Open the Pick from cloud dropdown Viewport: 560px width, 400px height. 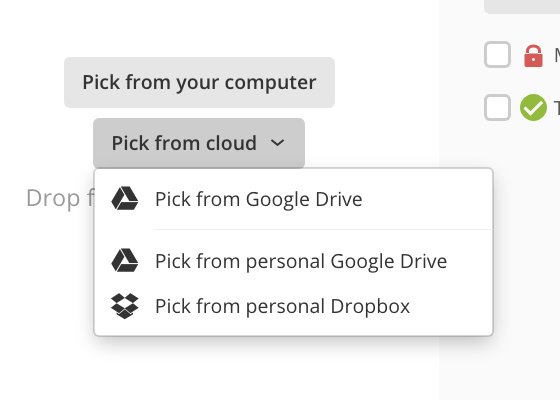(x=199, y=143)
